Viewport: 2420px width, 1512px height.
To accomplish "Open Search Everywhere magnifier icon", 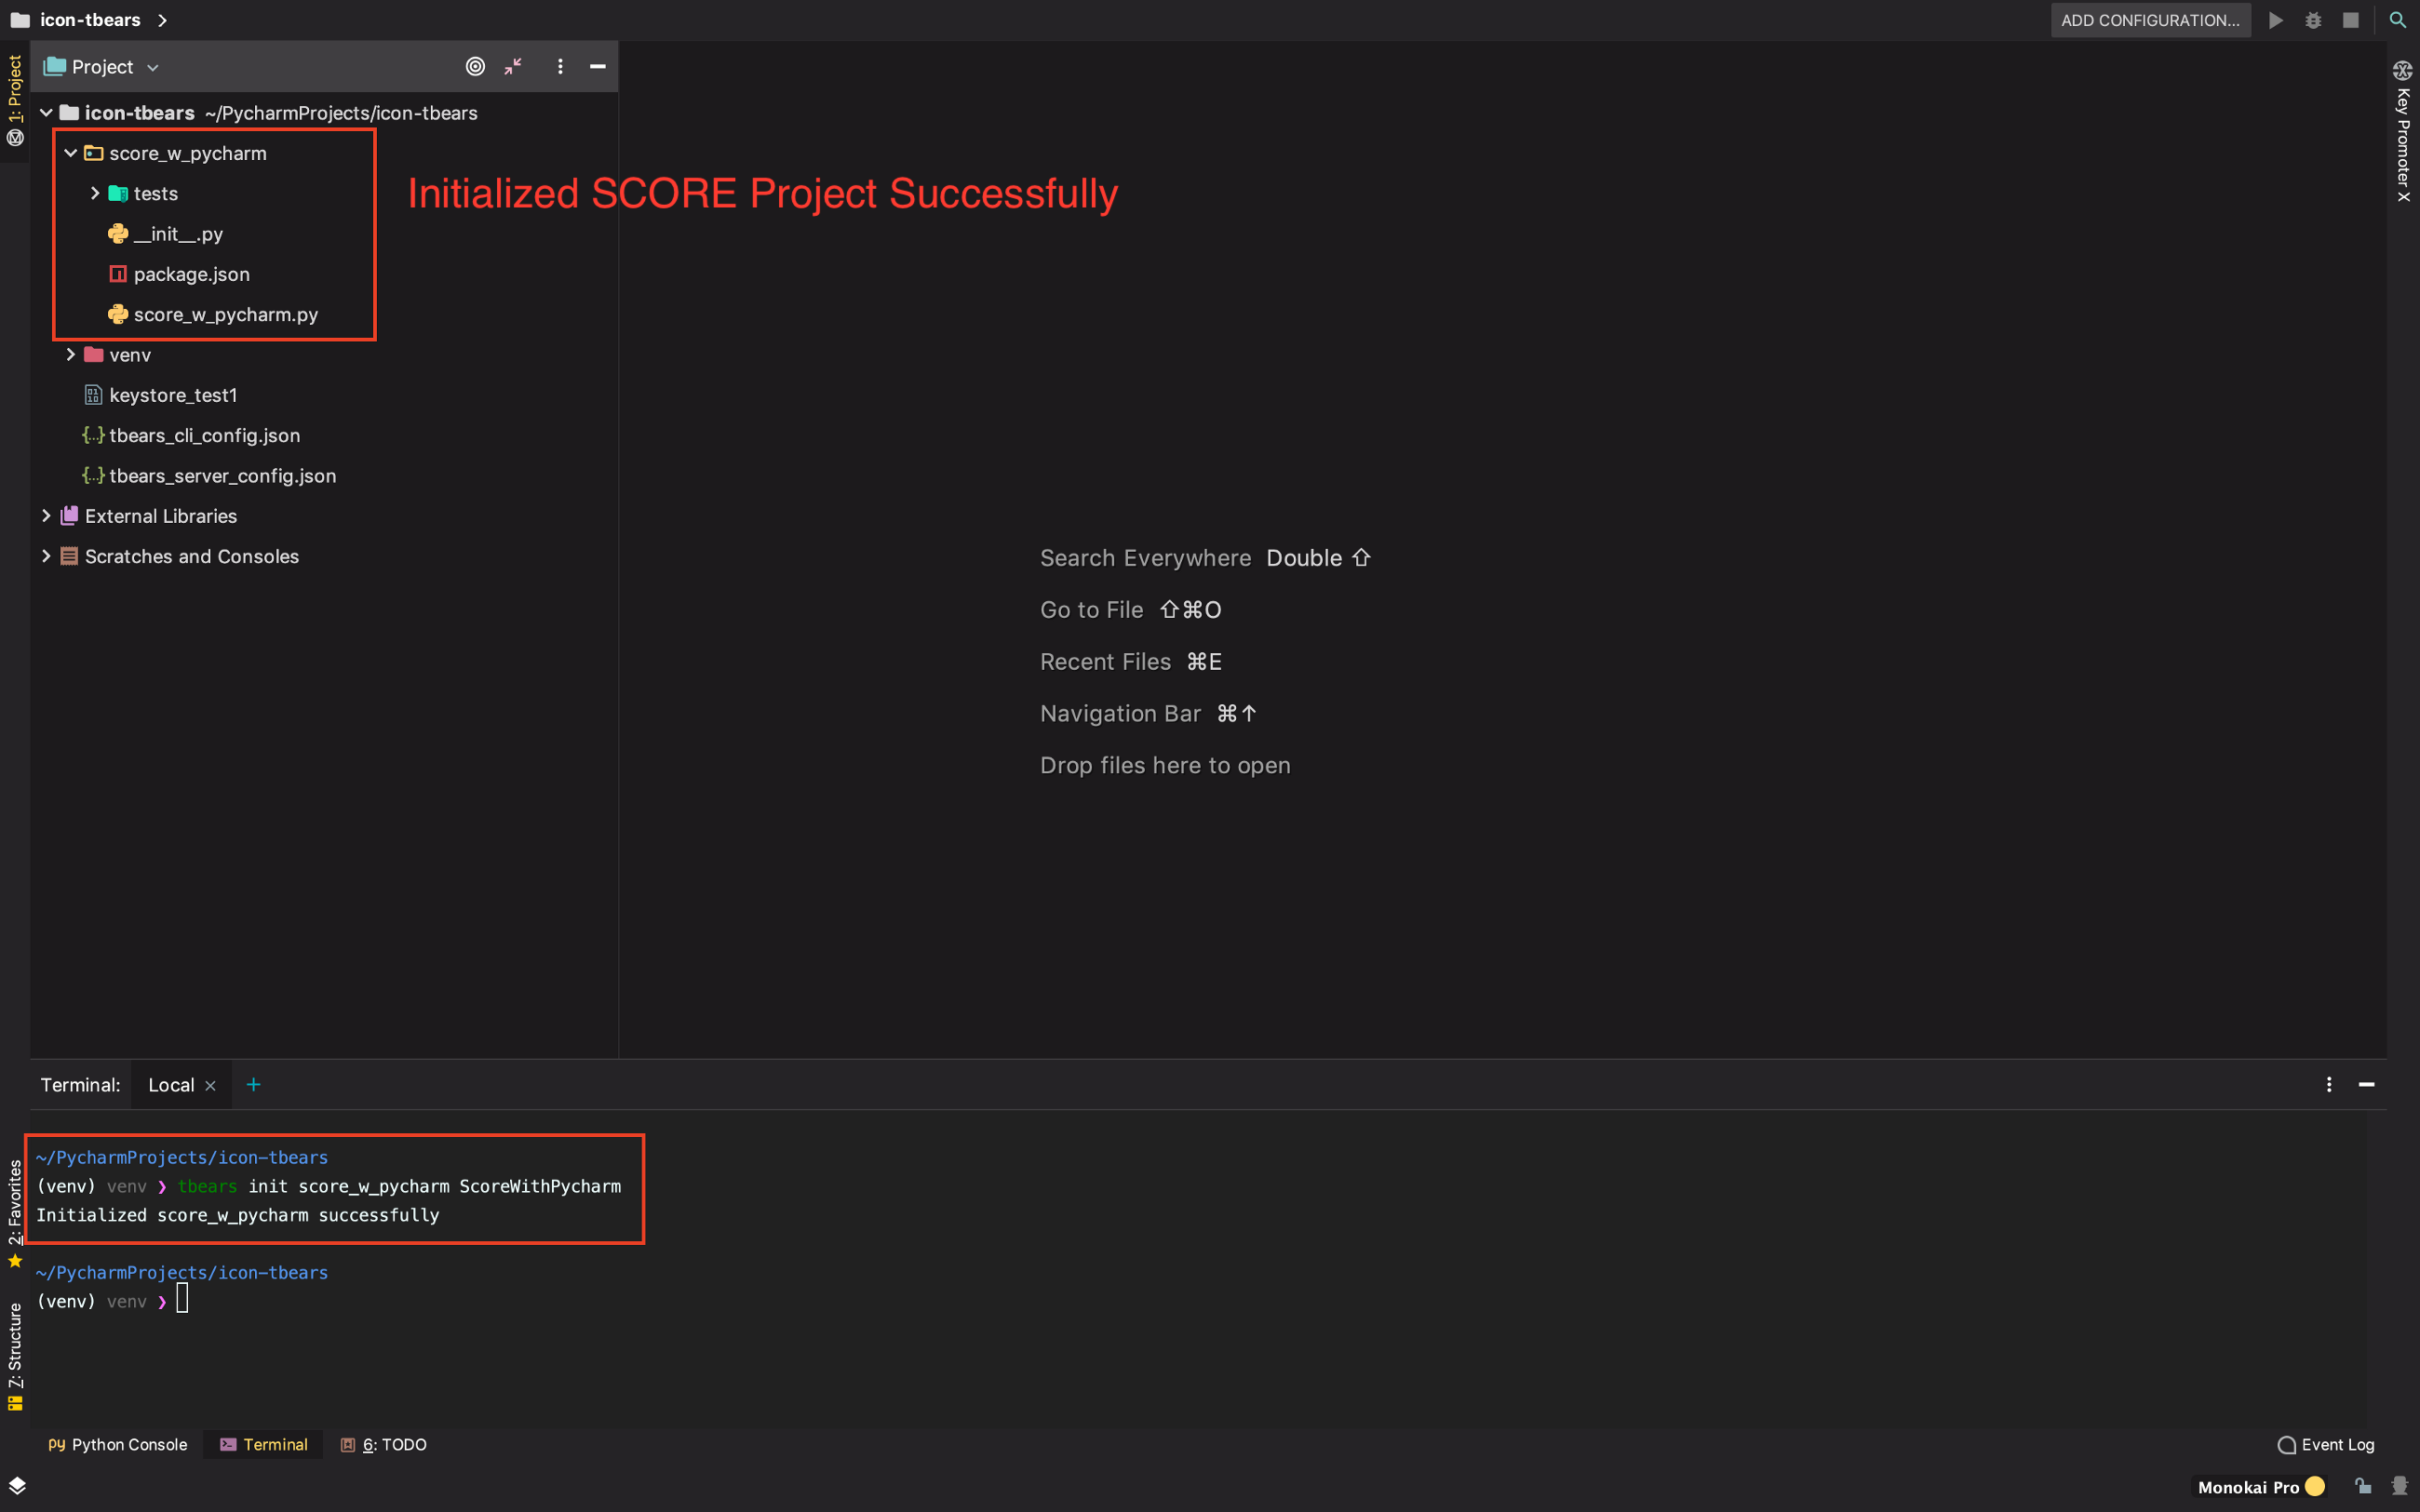I will point(2397,20).
